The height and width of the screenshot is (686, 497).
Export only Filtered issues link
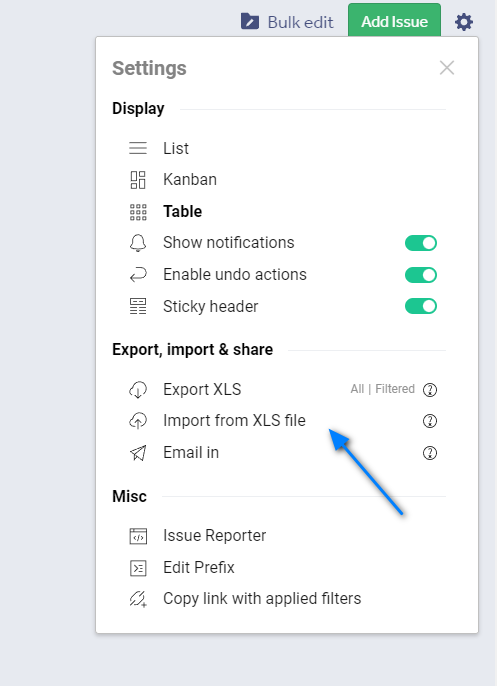tap(395, 388)
